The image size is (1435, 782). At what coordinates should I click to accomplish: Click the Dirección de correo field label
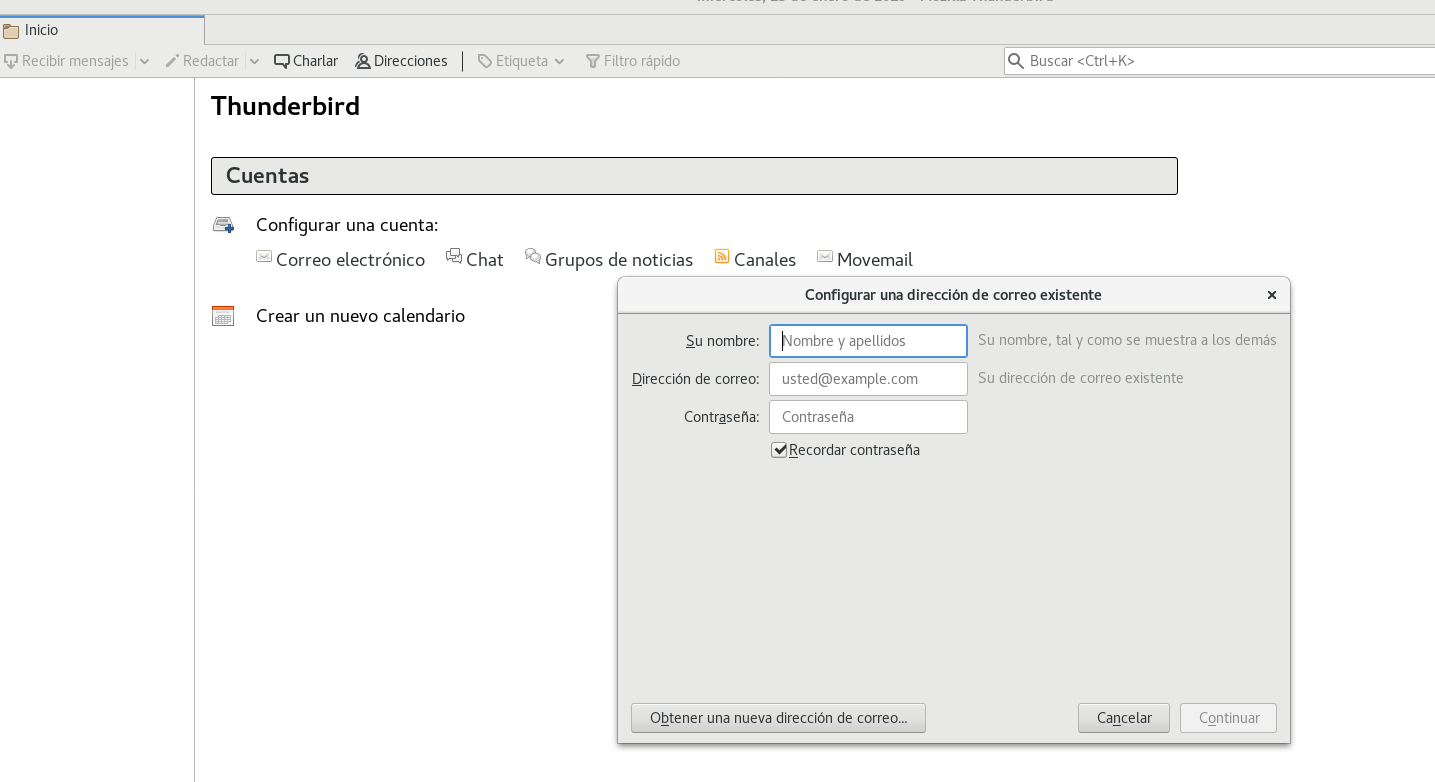[x=696, y=379]
